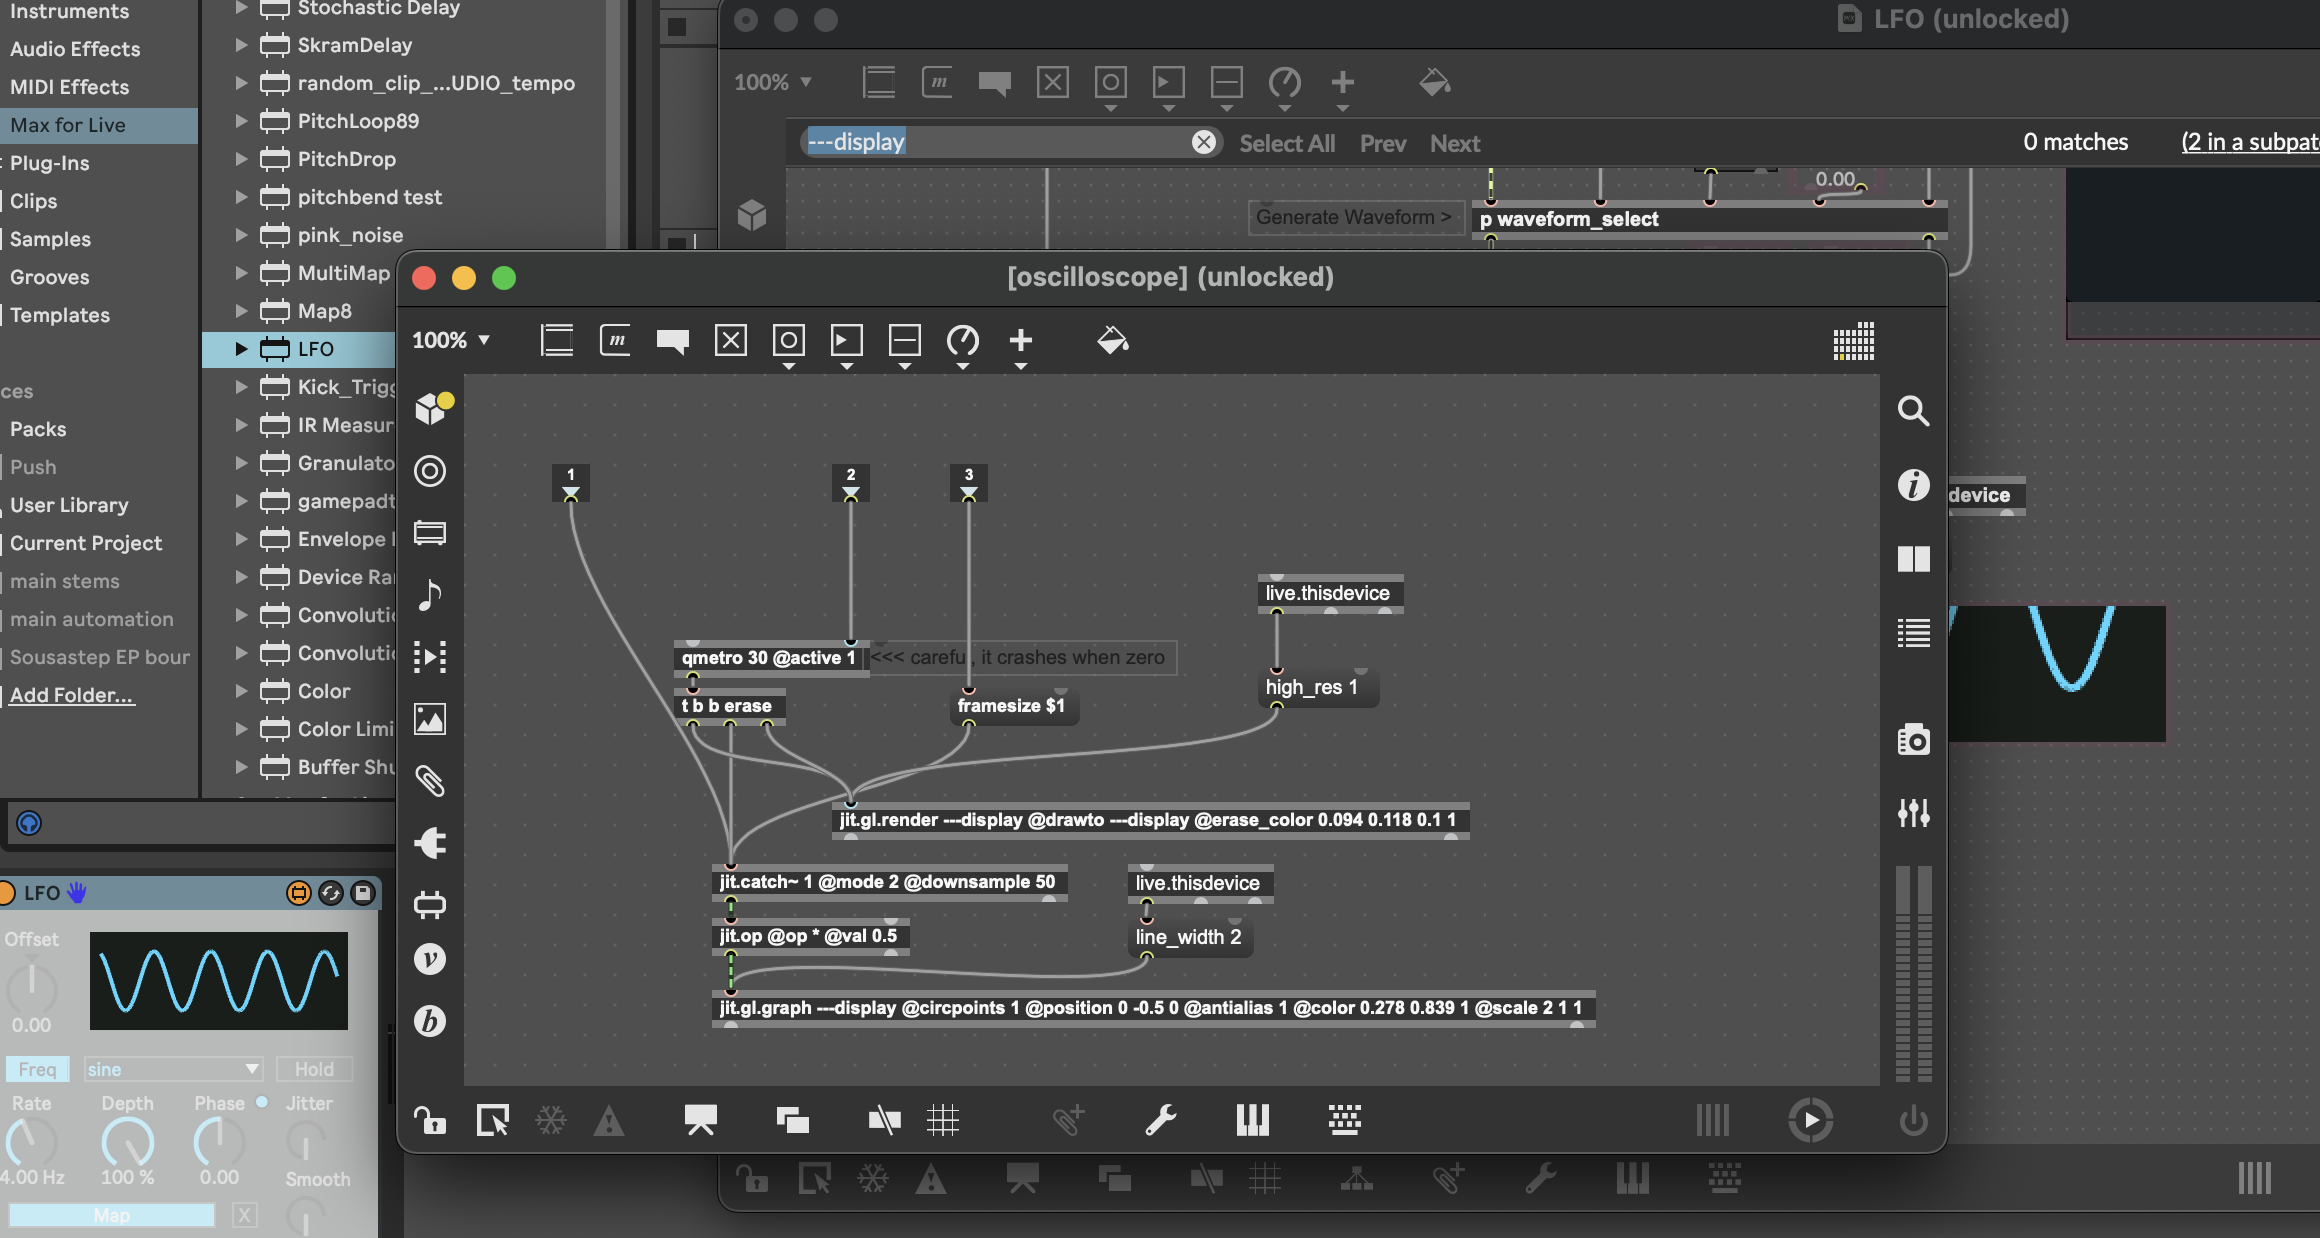2320x1238 pixels.
Task: Toggle grid display in oscilloscope bottom bar
Action: pos(942,1120)
